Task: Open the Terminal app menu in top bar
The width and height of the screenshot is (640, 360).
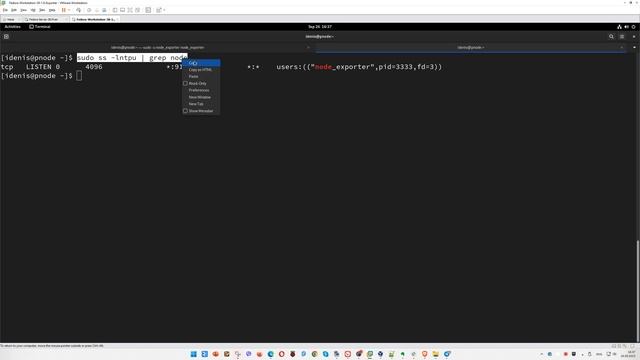Action: pos(40,27)
